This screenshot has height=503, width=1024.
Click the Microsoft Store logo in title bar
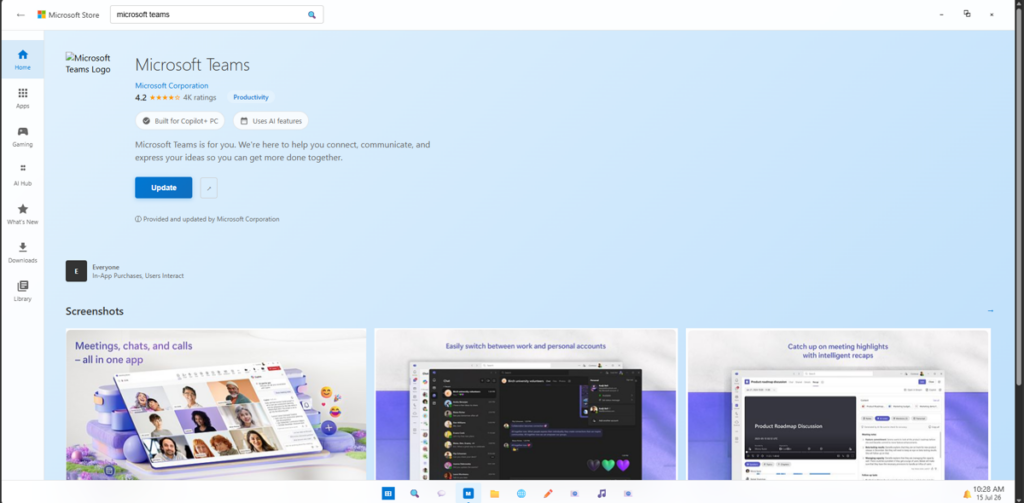point(42,14)
